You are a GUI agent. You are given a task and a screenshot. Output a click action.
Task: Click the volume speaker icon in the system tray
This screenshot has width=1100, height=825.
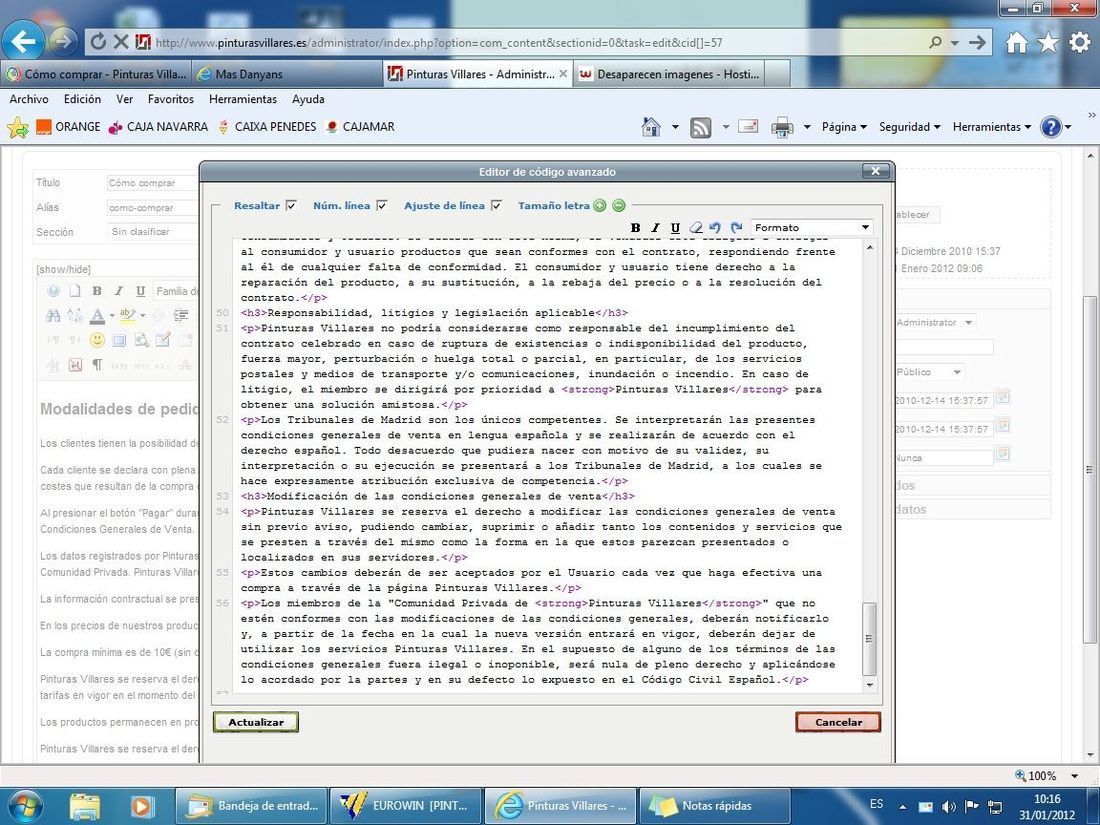pos(948,806)
